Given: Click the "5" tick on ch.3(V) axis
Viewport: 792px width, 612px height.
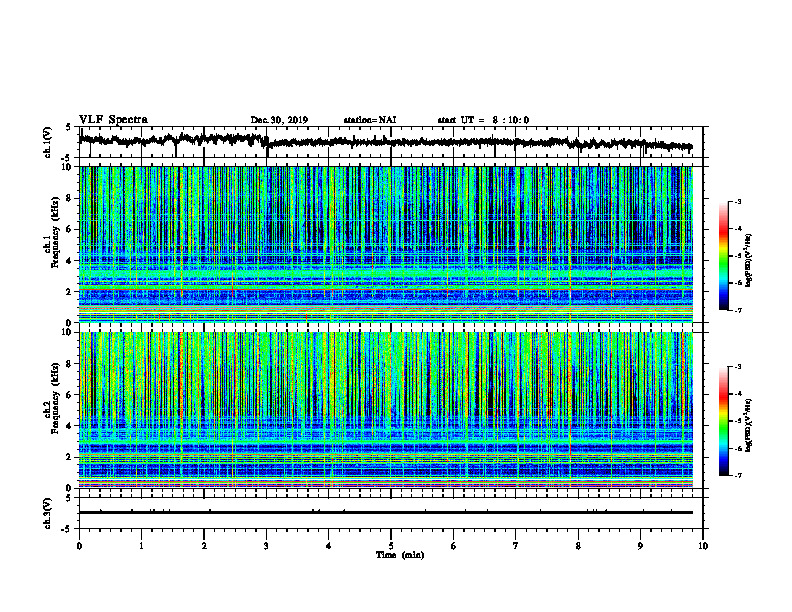Looking at the screenshot, I should [x=69, y=499].
